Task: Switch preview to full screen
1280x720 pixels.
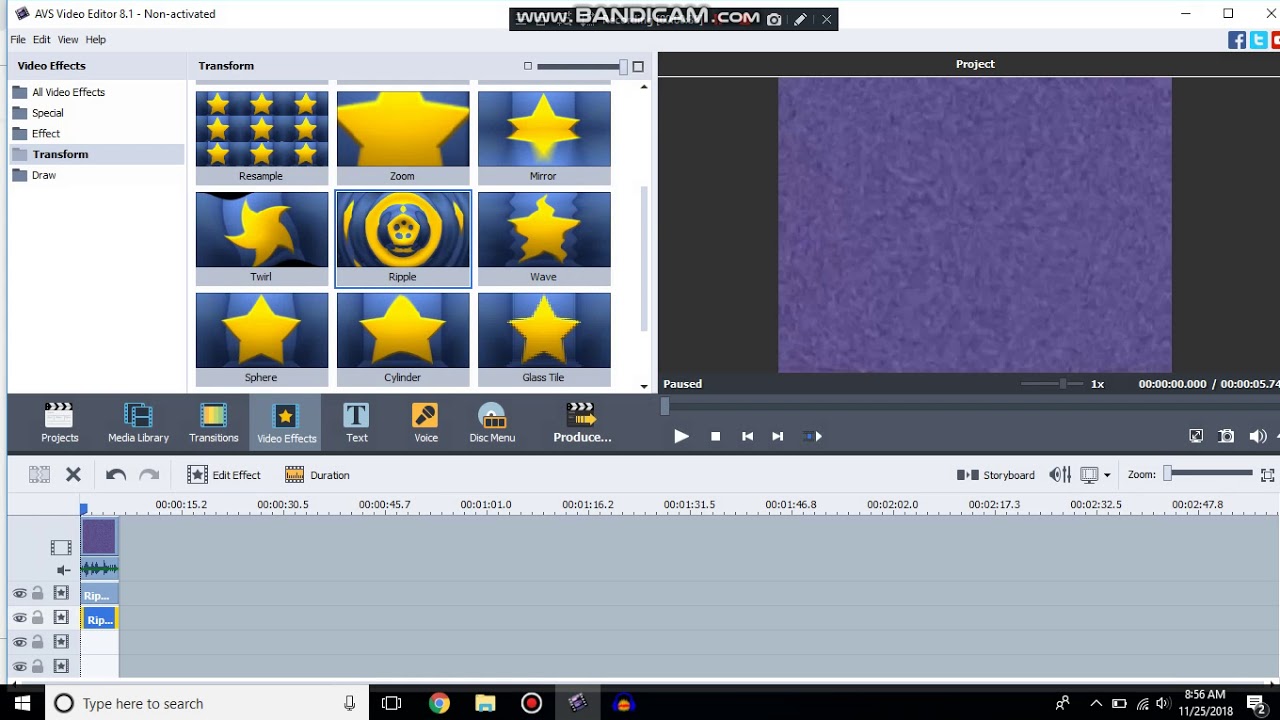Action: (x=1196, y=436)
